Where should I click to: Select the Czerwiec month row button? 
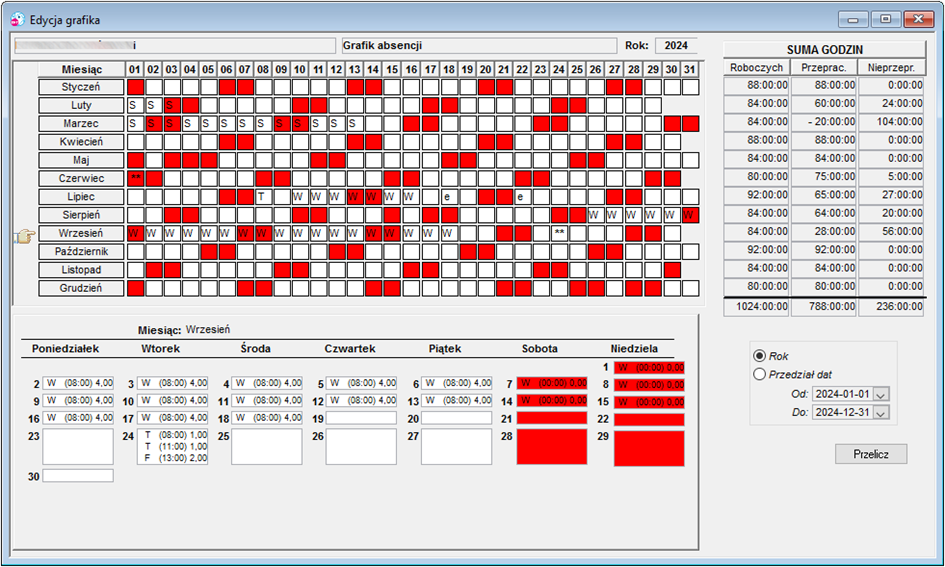click(81, 178)
